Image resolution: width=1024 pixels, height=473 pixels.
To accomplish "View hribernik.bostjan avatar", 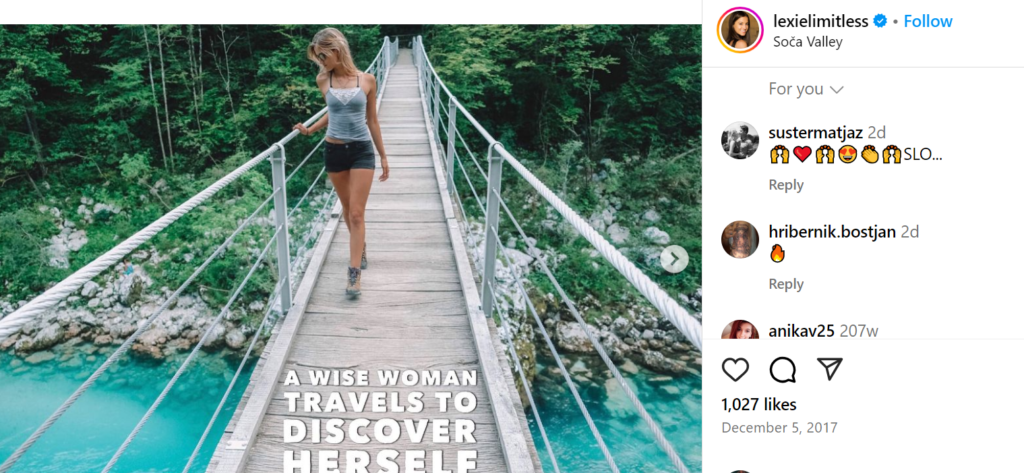I will pyautogui.click(x=740, y=240).
